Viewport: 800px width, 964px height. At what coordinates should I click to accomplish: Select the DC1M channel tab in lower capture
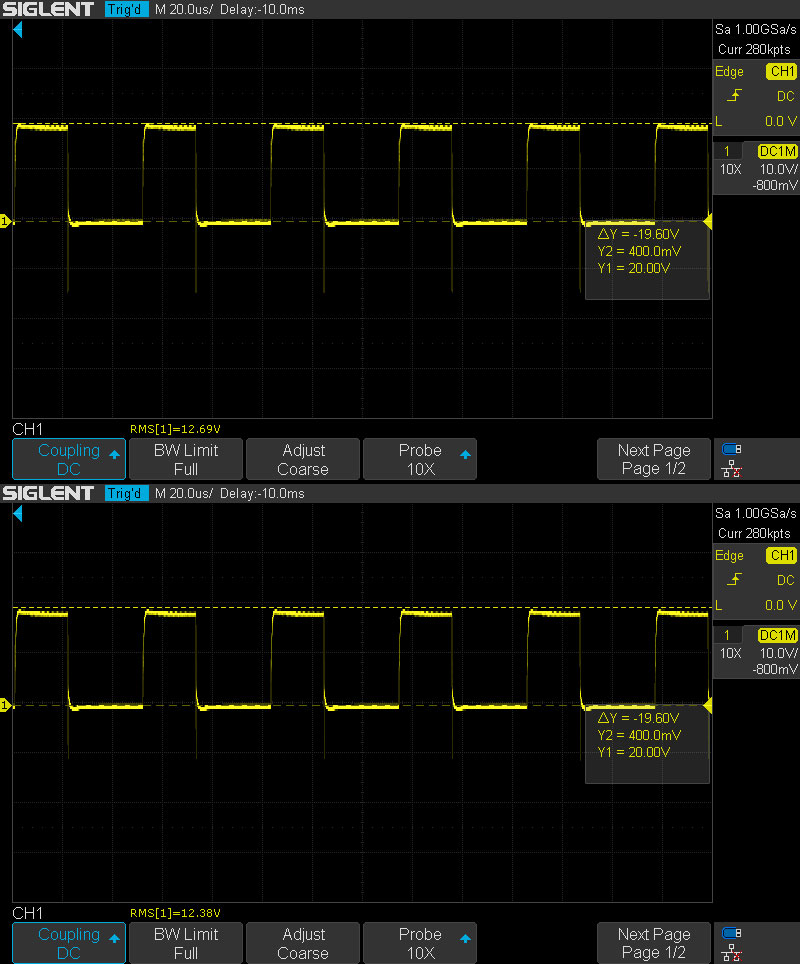777,635
